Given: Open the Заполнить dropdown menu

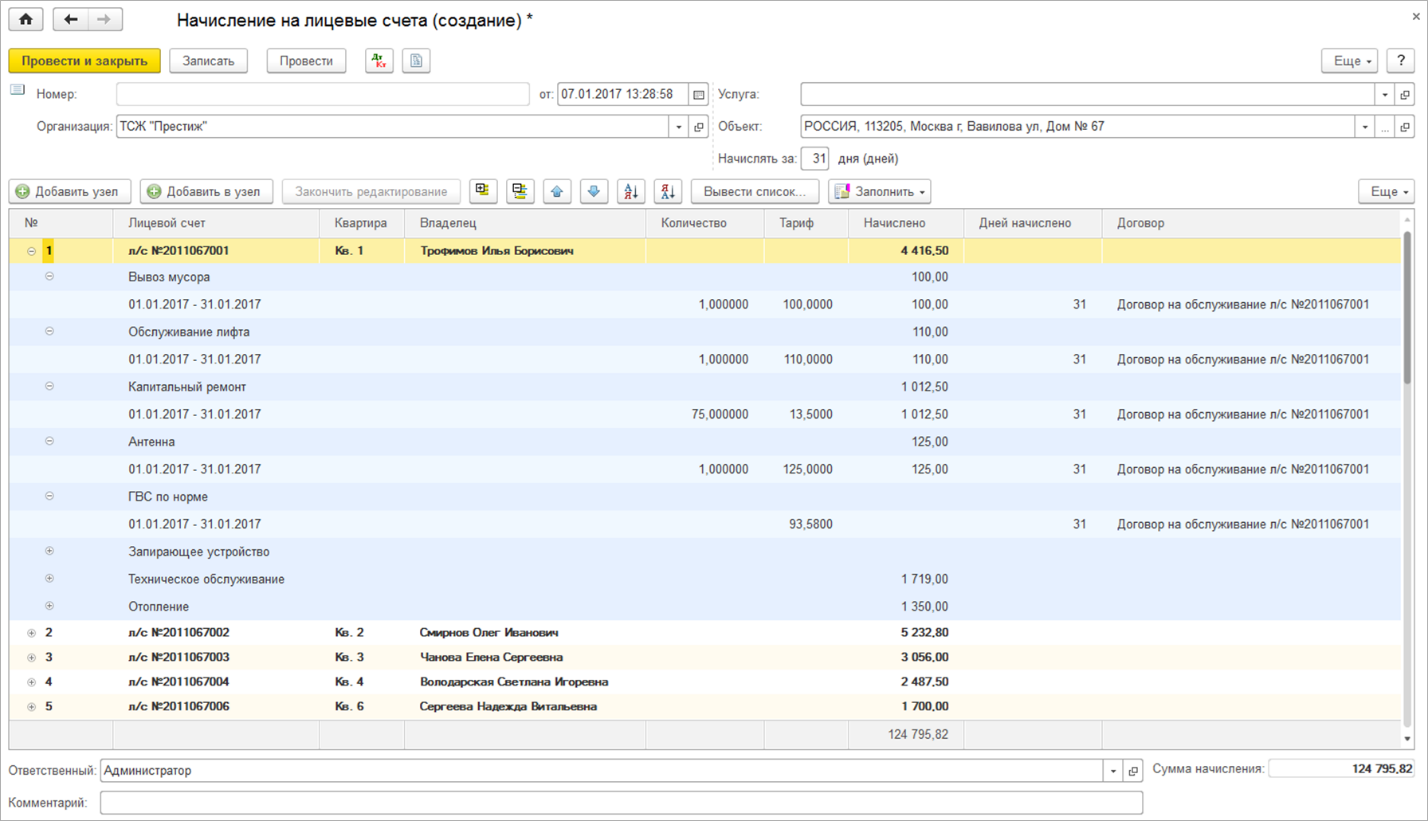Looking at the screenshot, I should pos(880,191).
